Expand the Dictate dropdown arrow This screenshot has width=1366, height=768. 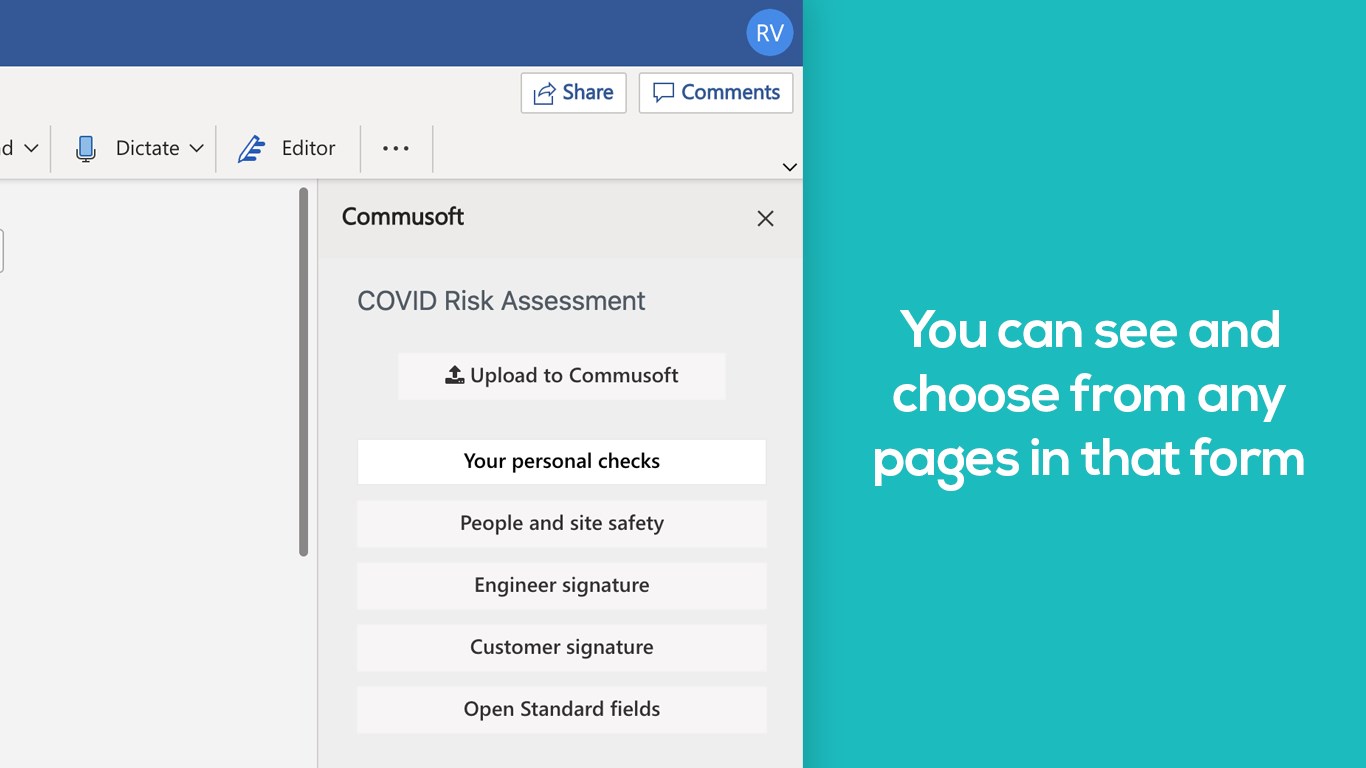pos(197,149)
